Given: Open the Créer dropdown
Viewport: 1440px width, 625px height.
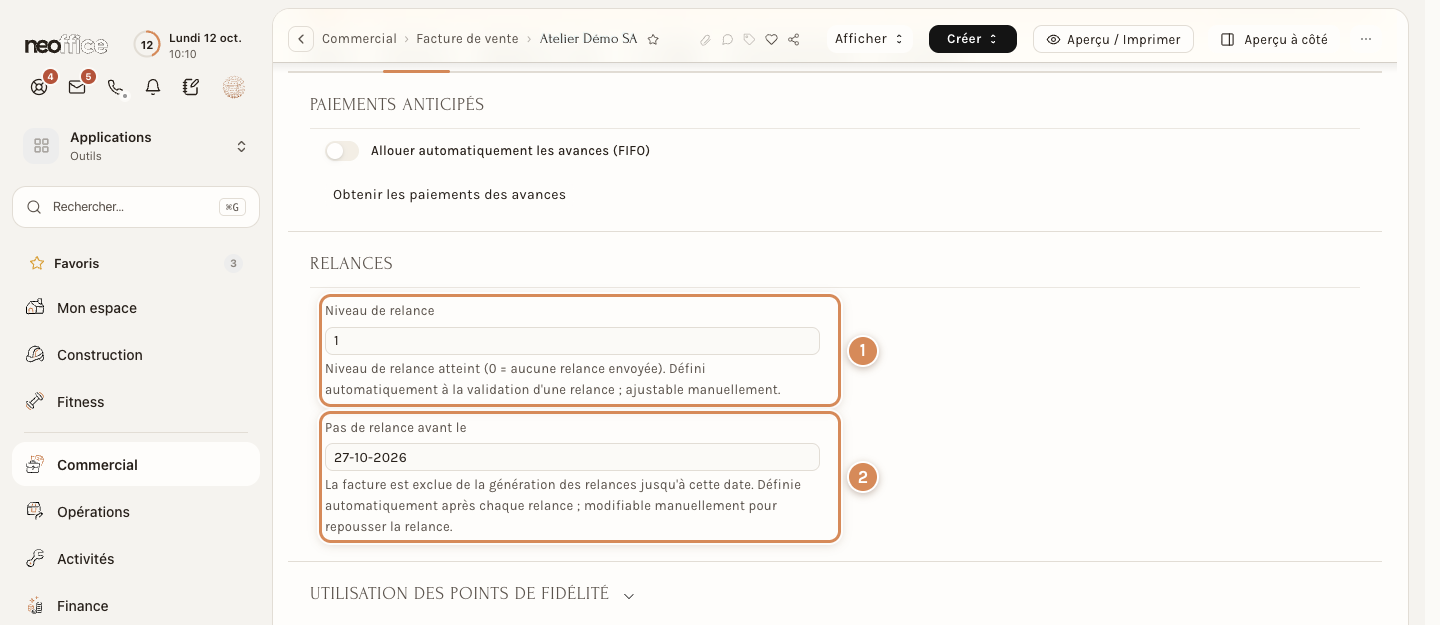Looking at the screenshot, I should pos(973,39).
